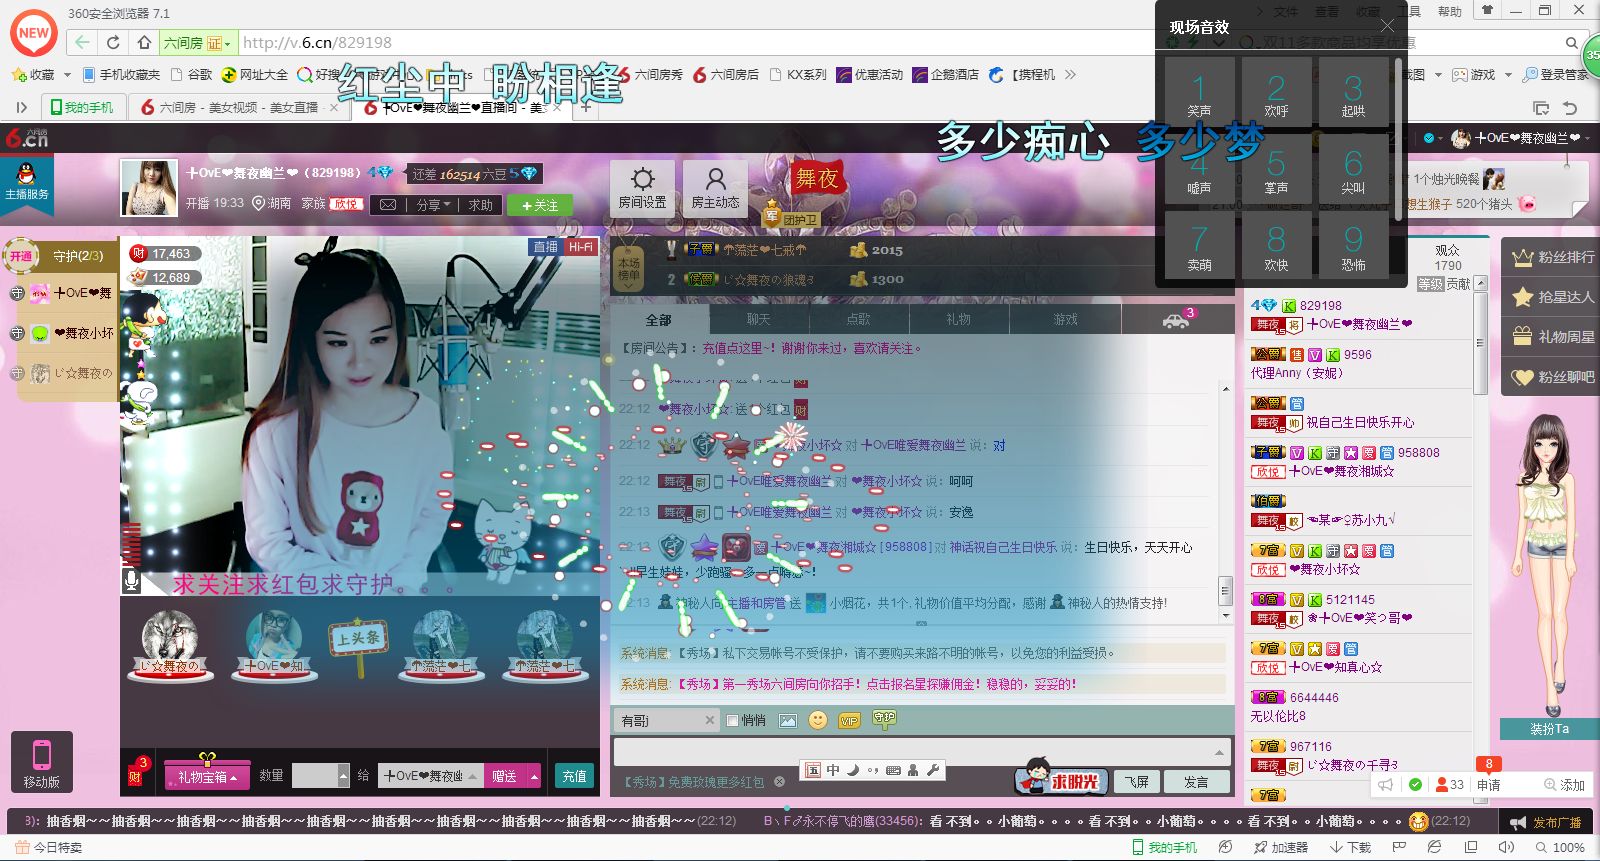Play sound effect 9 恐怖

click(1353, 247)
